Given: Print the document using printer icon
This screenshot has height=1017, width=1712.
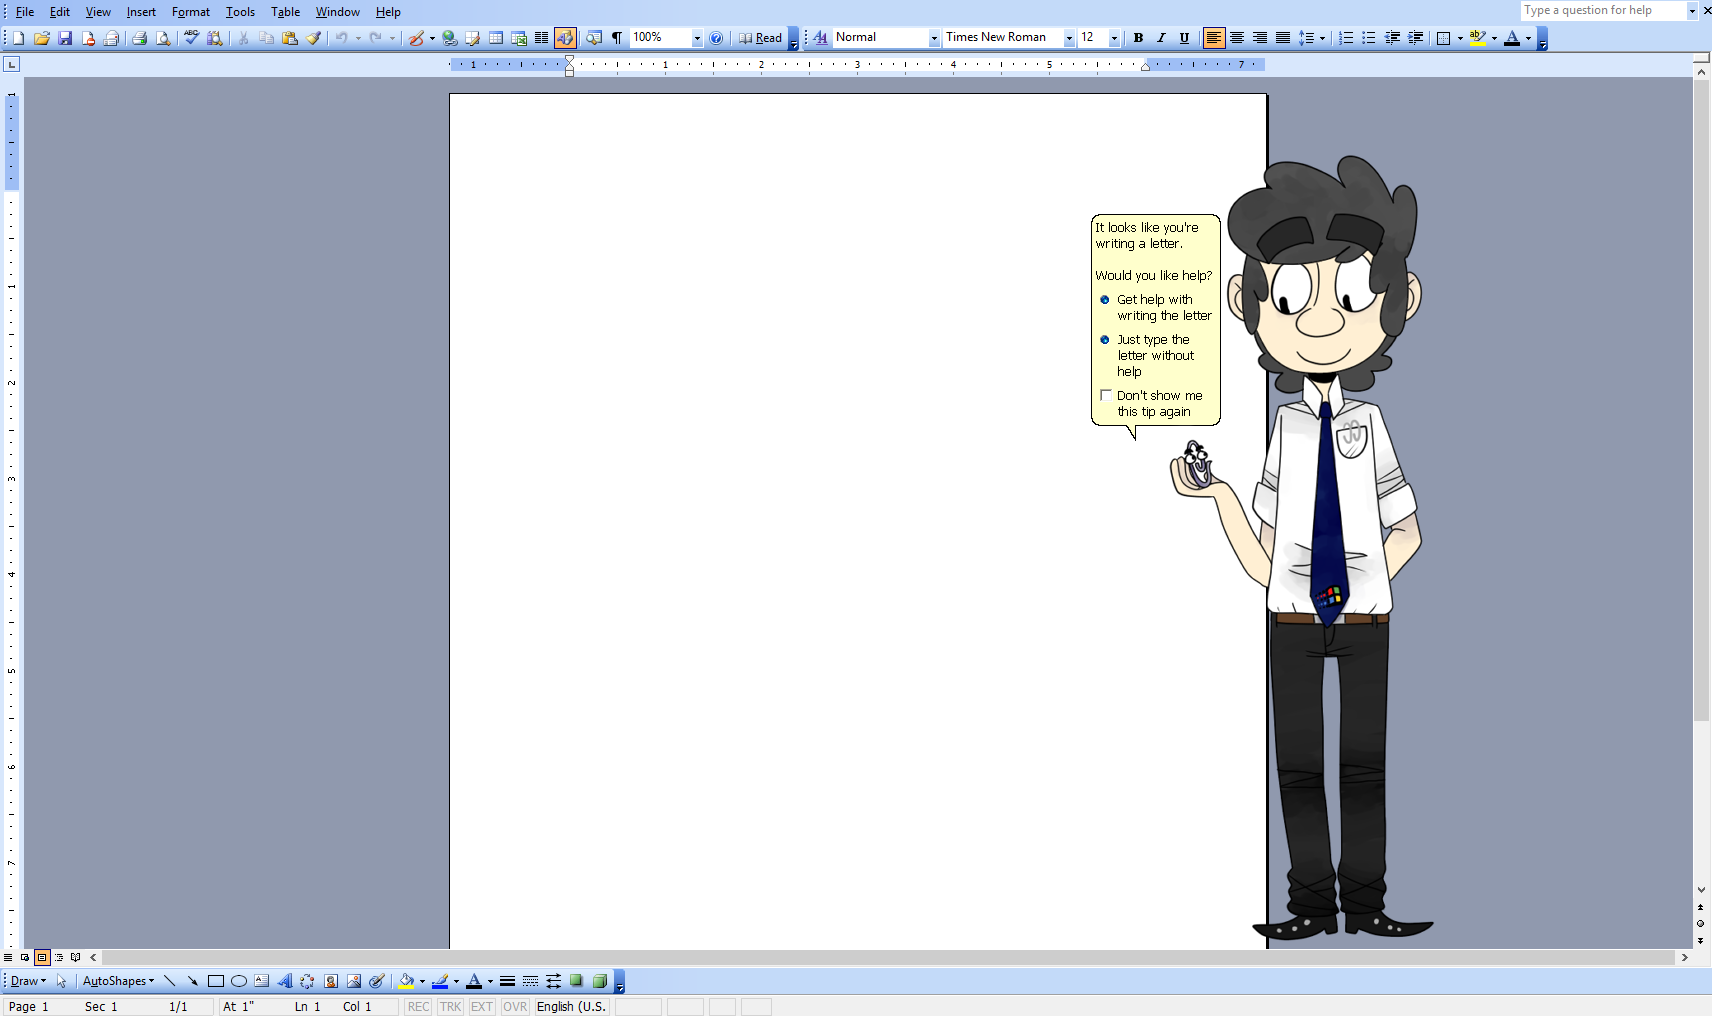Looking at the screenshot, I should coord(139,38).
